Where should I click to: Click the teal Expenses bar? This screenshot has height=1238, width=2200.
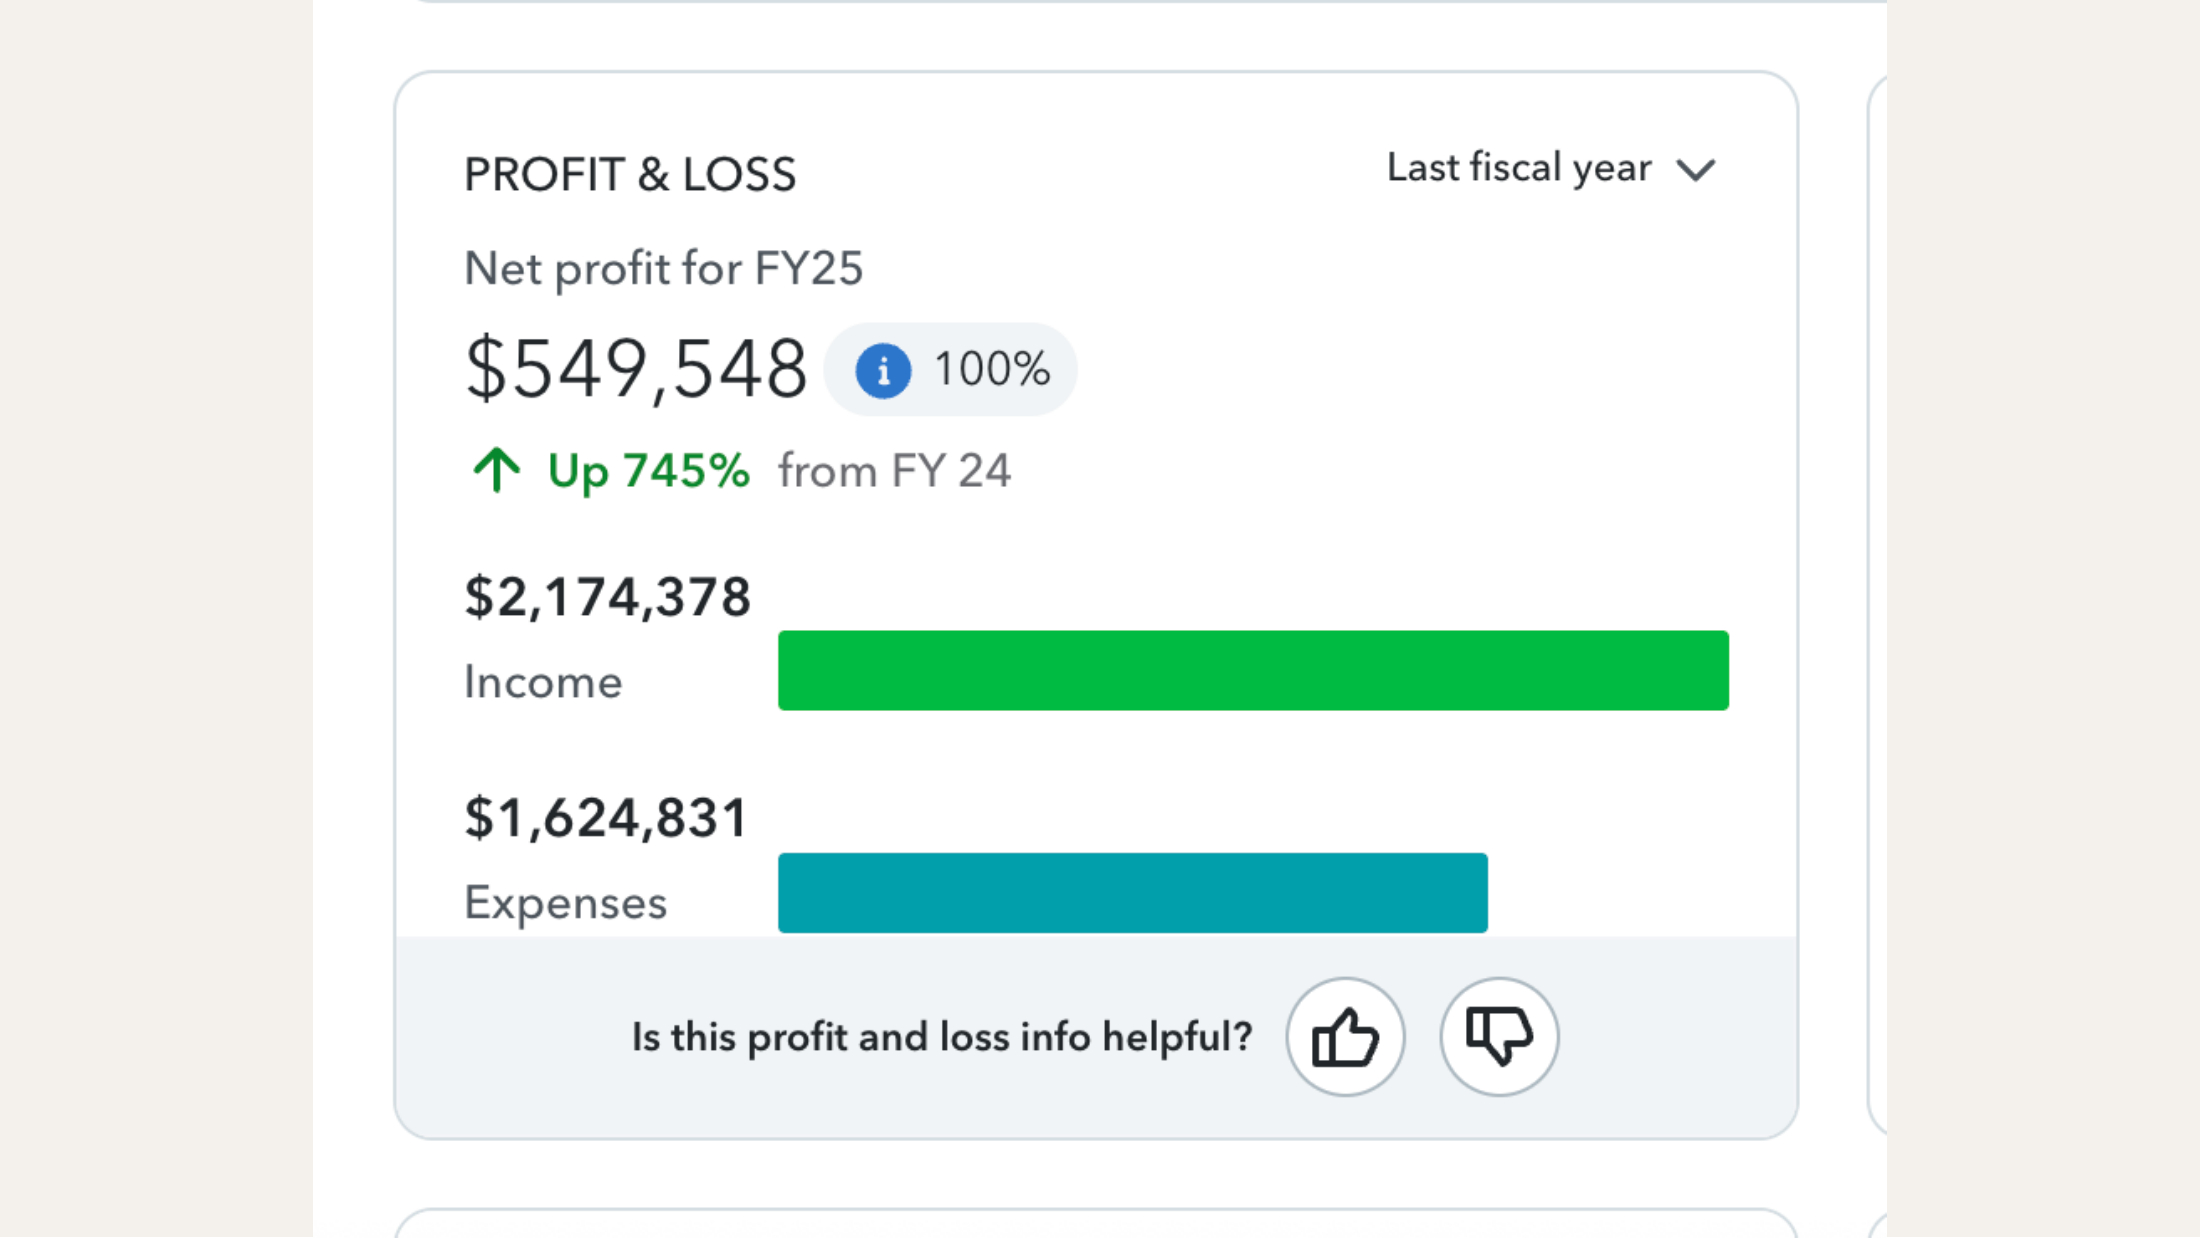1132,892
